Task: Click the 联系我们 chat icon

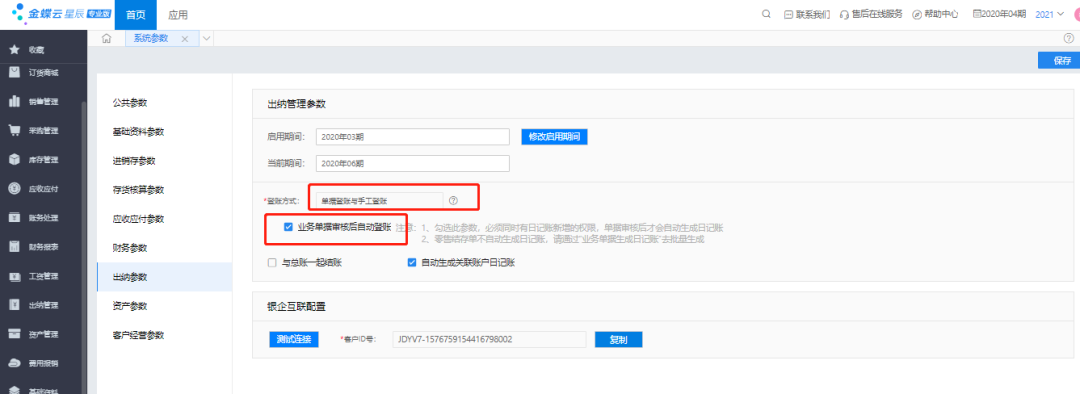Action: pos(789,14)
